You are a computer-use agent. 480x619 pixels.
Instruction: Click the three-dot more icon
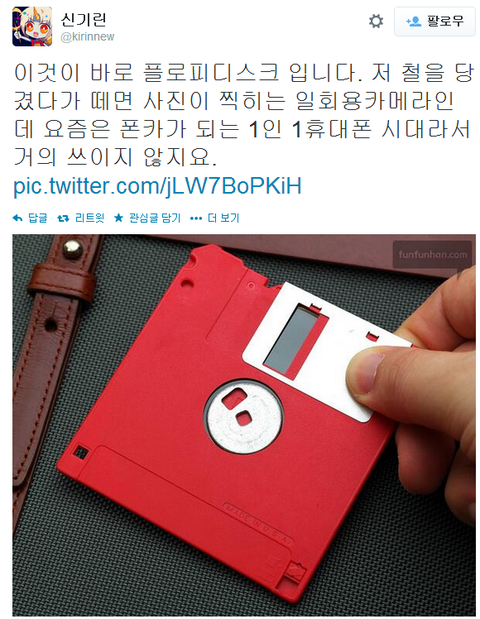(x=196, y=218)
